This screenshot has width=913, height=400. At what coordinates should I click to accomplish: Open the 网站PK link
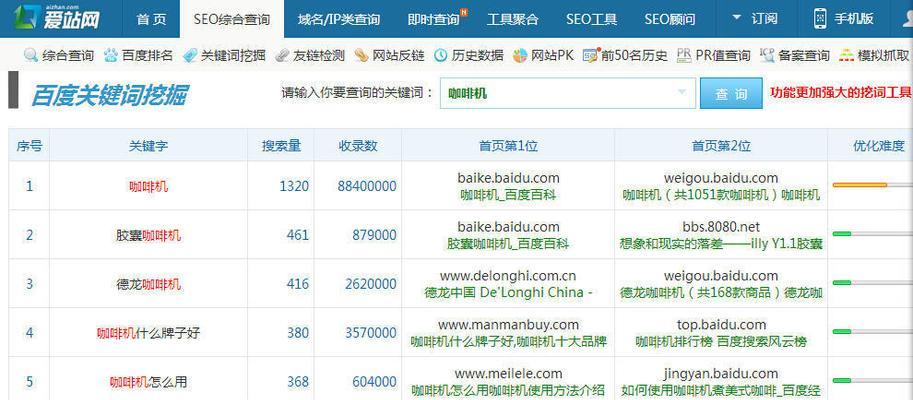point(553,56)
